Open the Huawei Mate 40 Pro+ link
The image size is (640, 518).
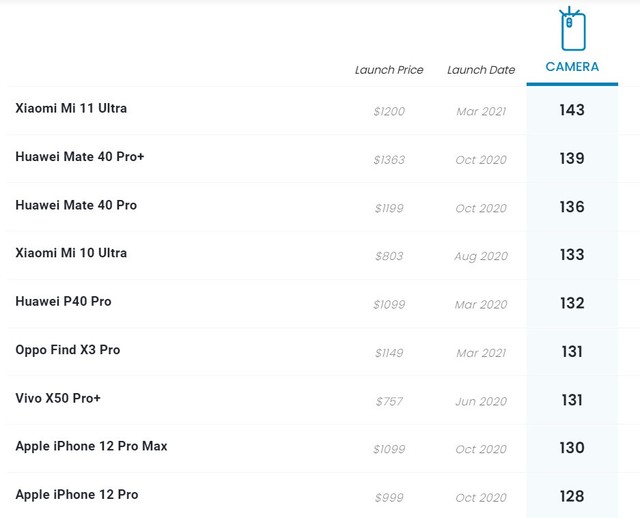coord(80,157)
